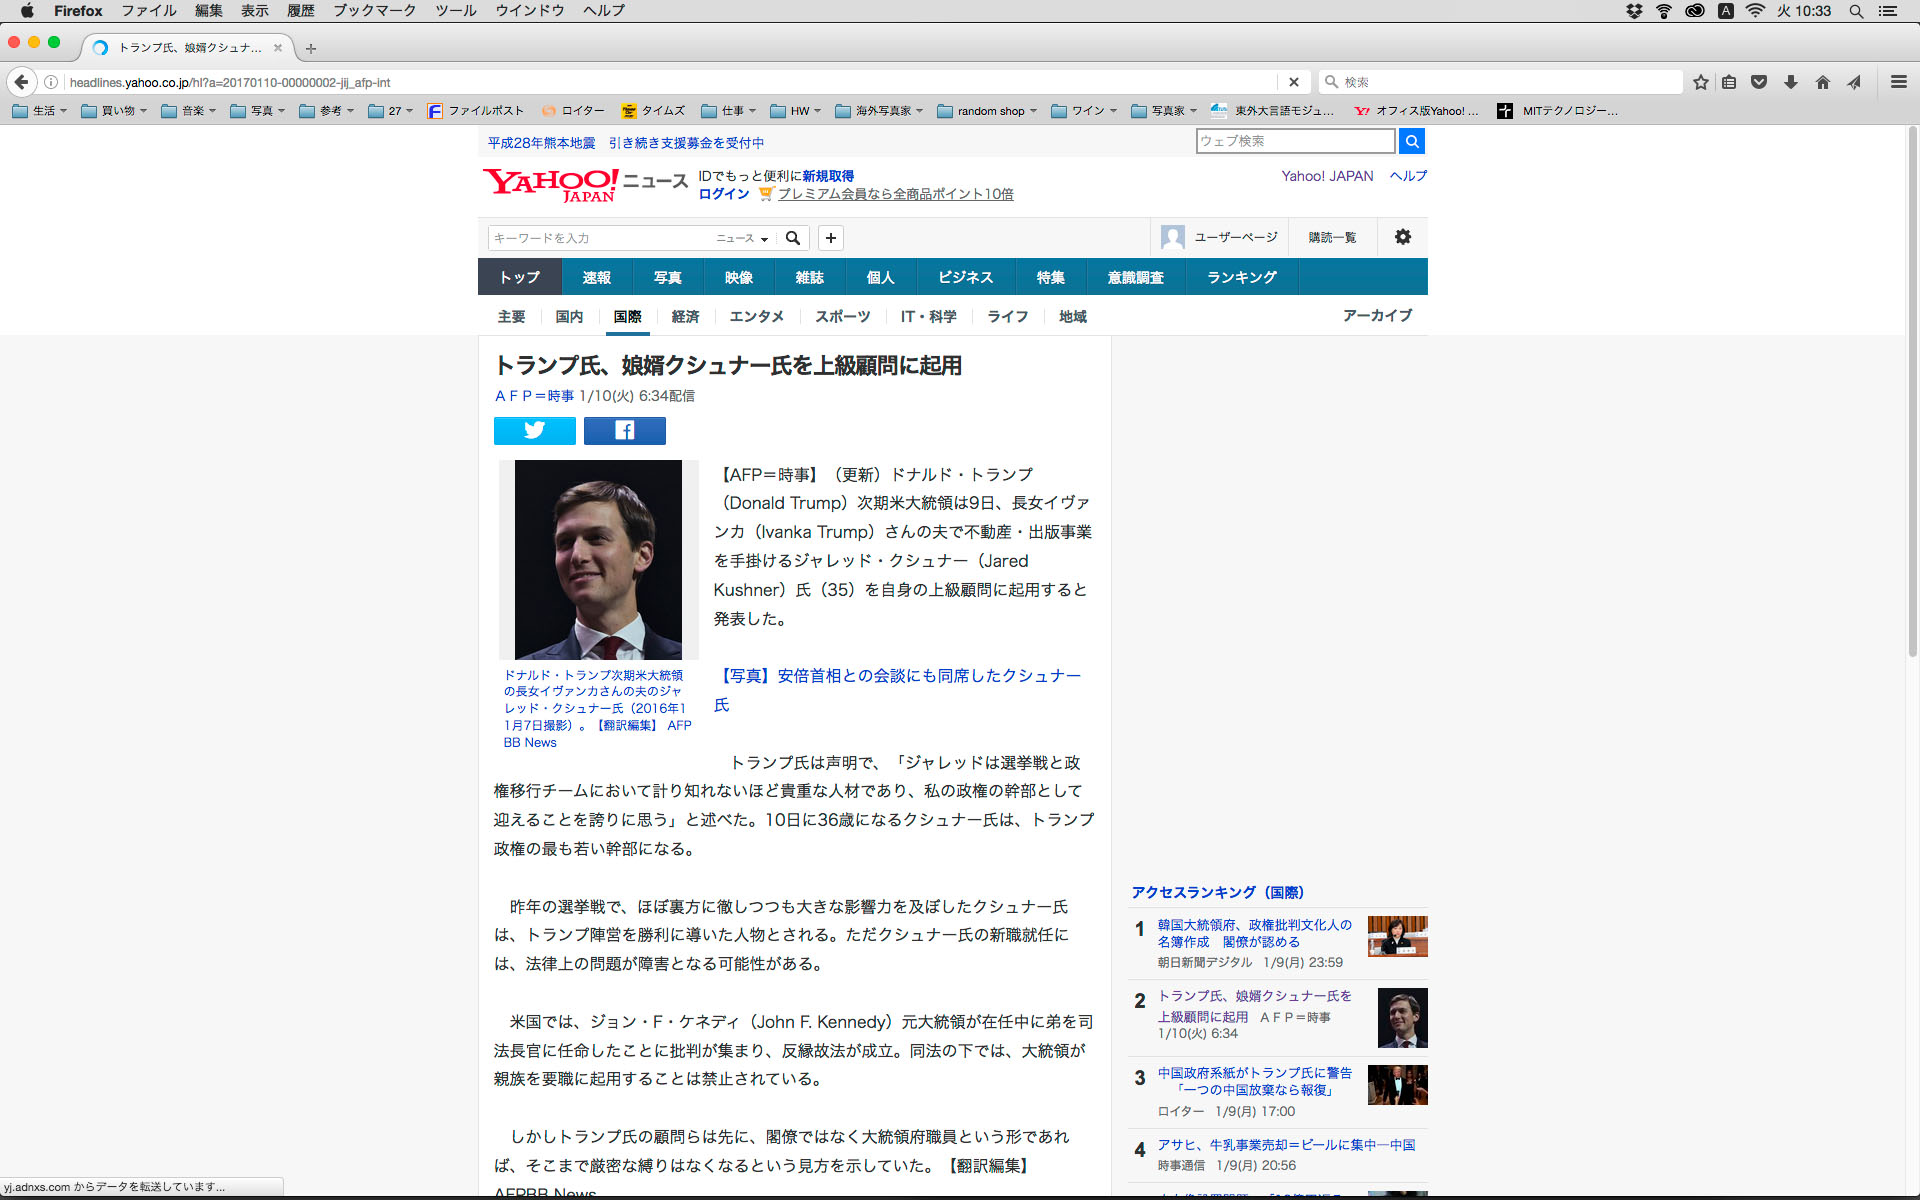The height and width of the screenshot is (1200, 1920).
Task: Save to Pocket icon in toolbar
Action: tap(1759, 82)
